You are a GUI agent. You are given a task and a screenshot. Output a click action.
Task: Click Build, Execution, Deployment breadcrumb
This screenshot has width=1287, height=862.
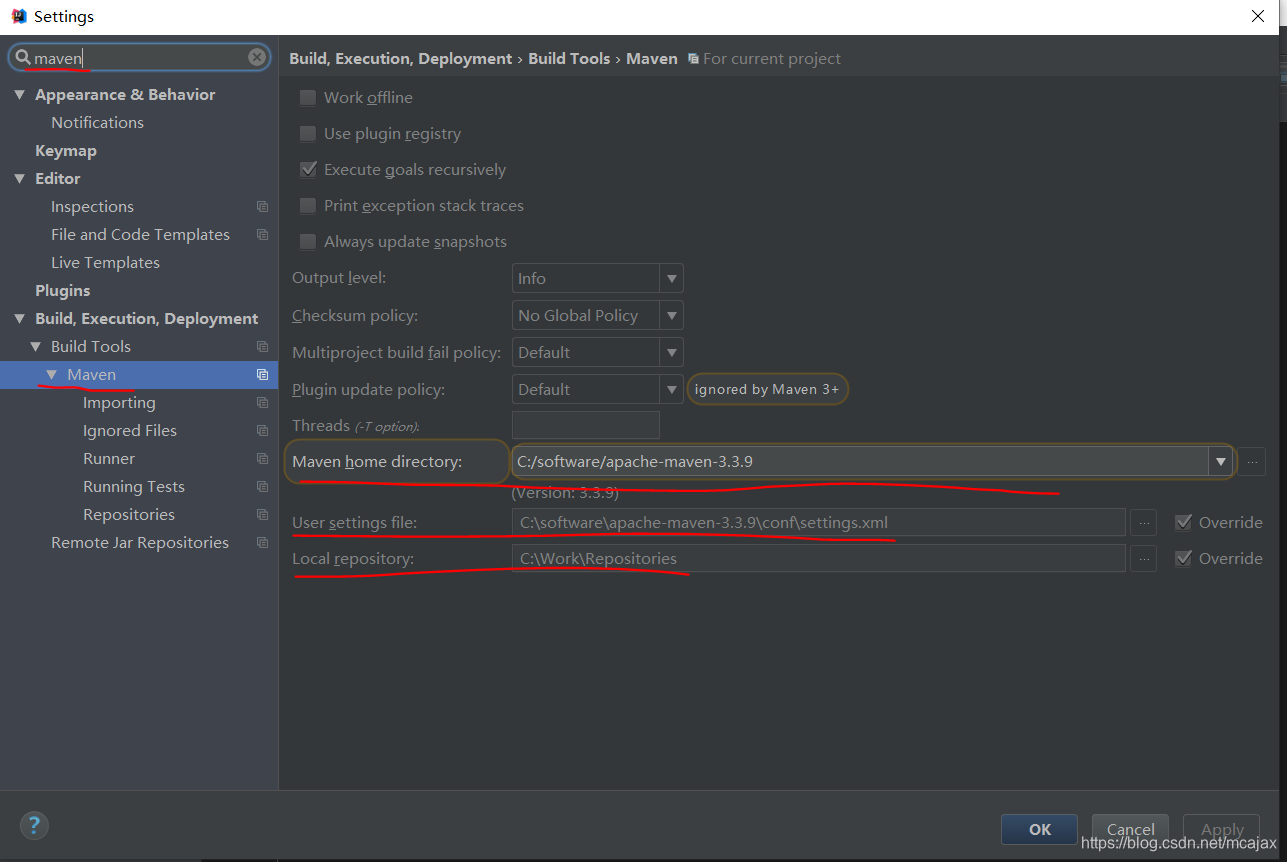400,59
